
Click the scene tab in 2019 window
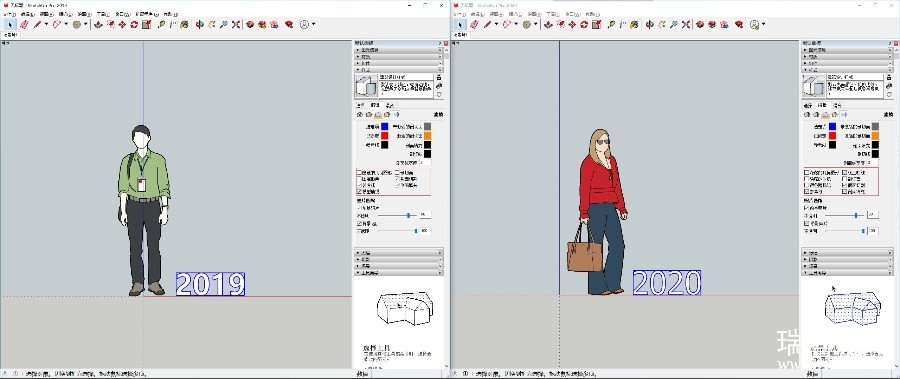tap(11, 34)
